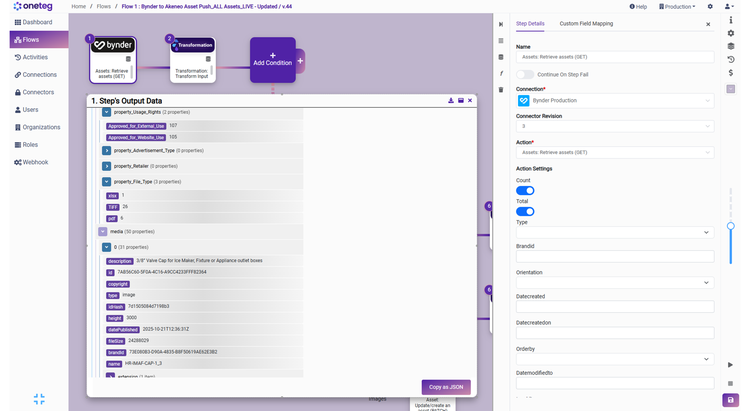750x411 pixels.
Task: Toggle the Total switch
Action: [525, 211]
